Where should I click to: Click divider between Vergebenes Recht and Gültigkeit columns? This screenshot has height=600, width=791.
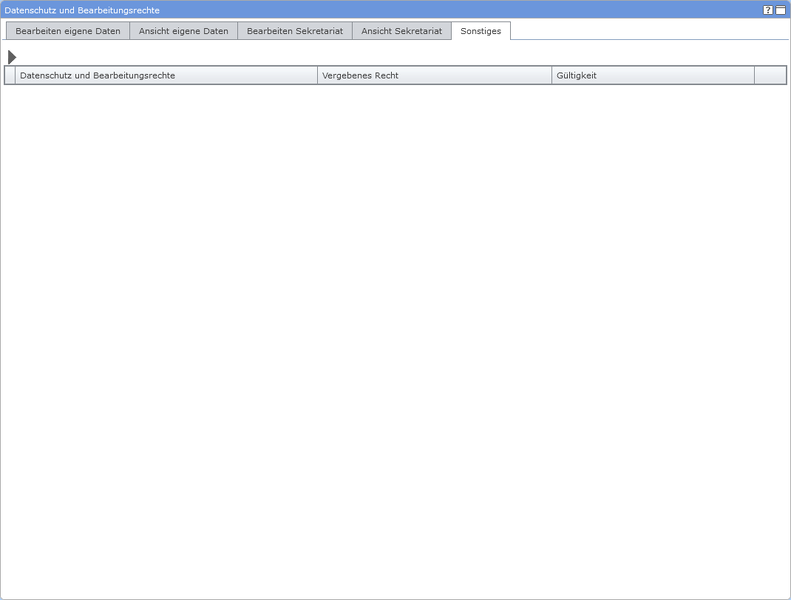551,76
